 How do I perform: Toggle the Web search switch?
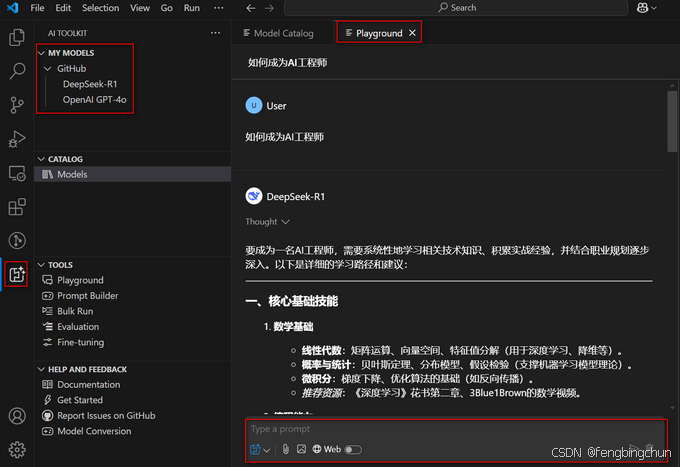tap(353, 450)
